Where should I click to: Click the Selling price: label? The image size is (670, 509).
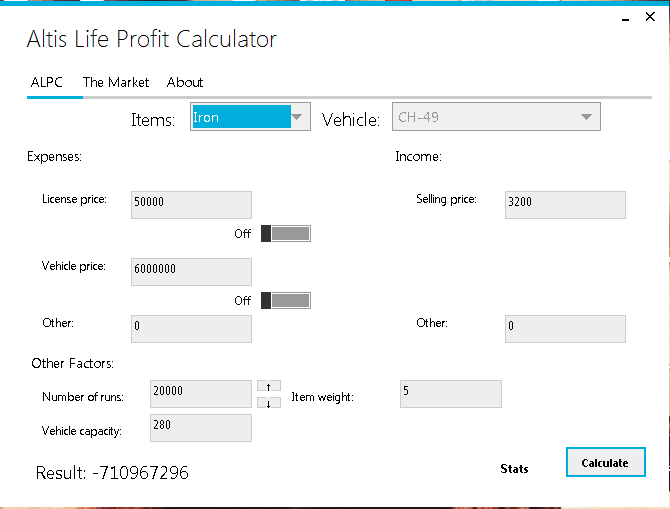point(447,199)
